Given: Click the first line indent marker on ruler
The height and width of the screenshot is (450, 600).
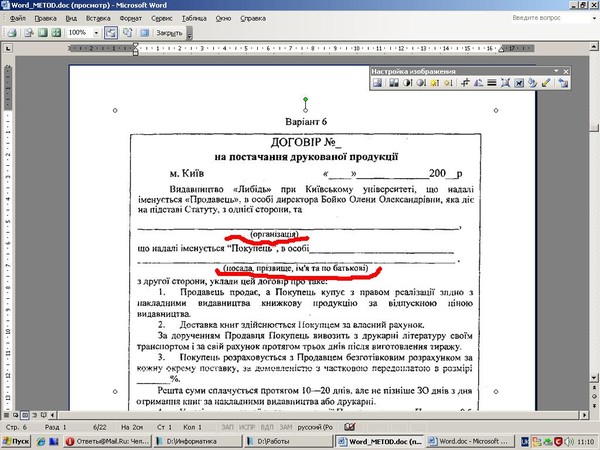Looking at the screenshot, I should [135, 46].
